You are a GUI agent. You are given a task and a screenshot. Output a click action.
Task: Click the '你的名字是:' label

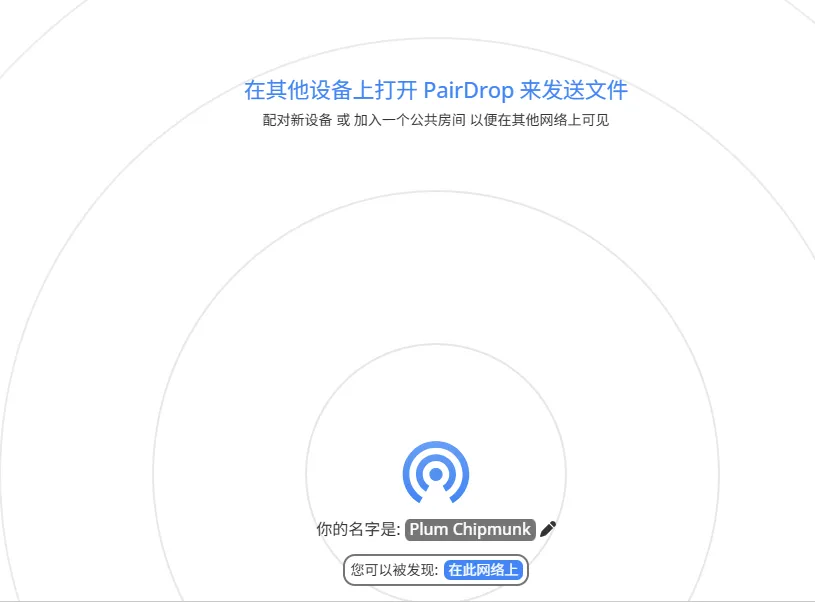coord(359,529)
